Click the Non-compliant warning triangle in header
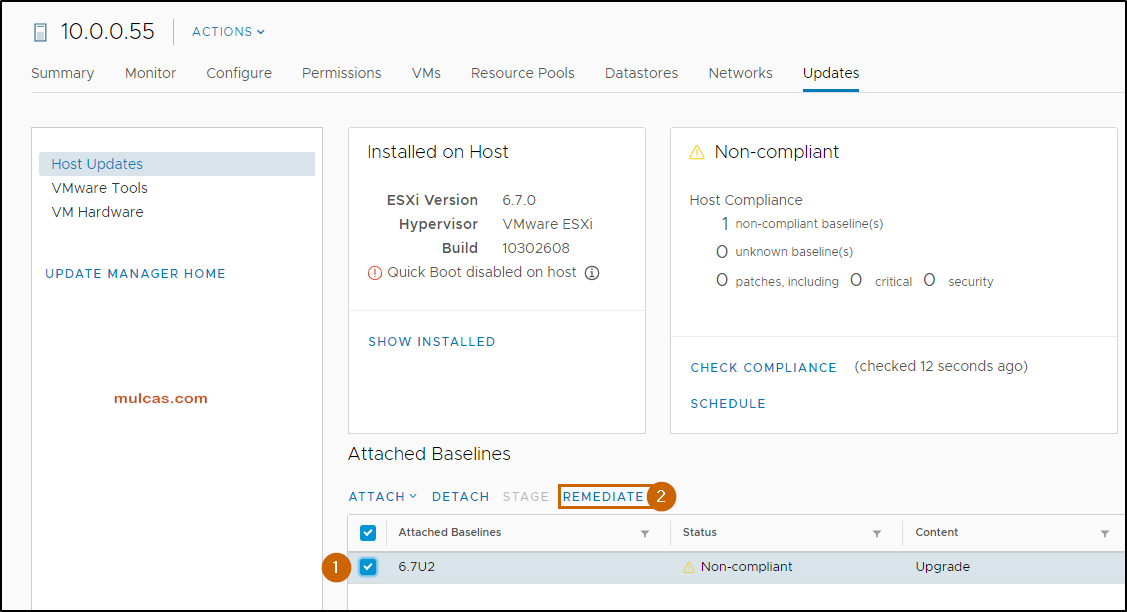 (x=697, y=153)
